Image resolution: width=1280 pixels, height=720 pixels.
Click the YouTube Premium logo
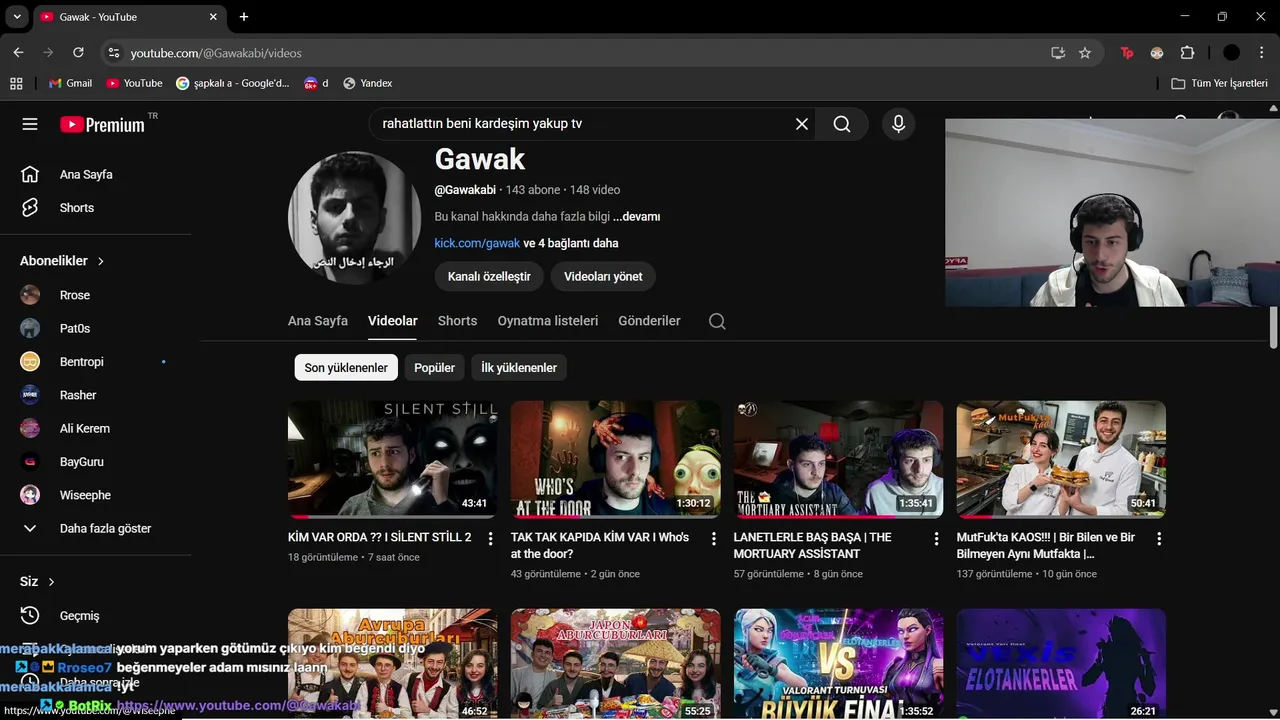[x=102, y=124]
